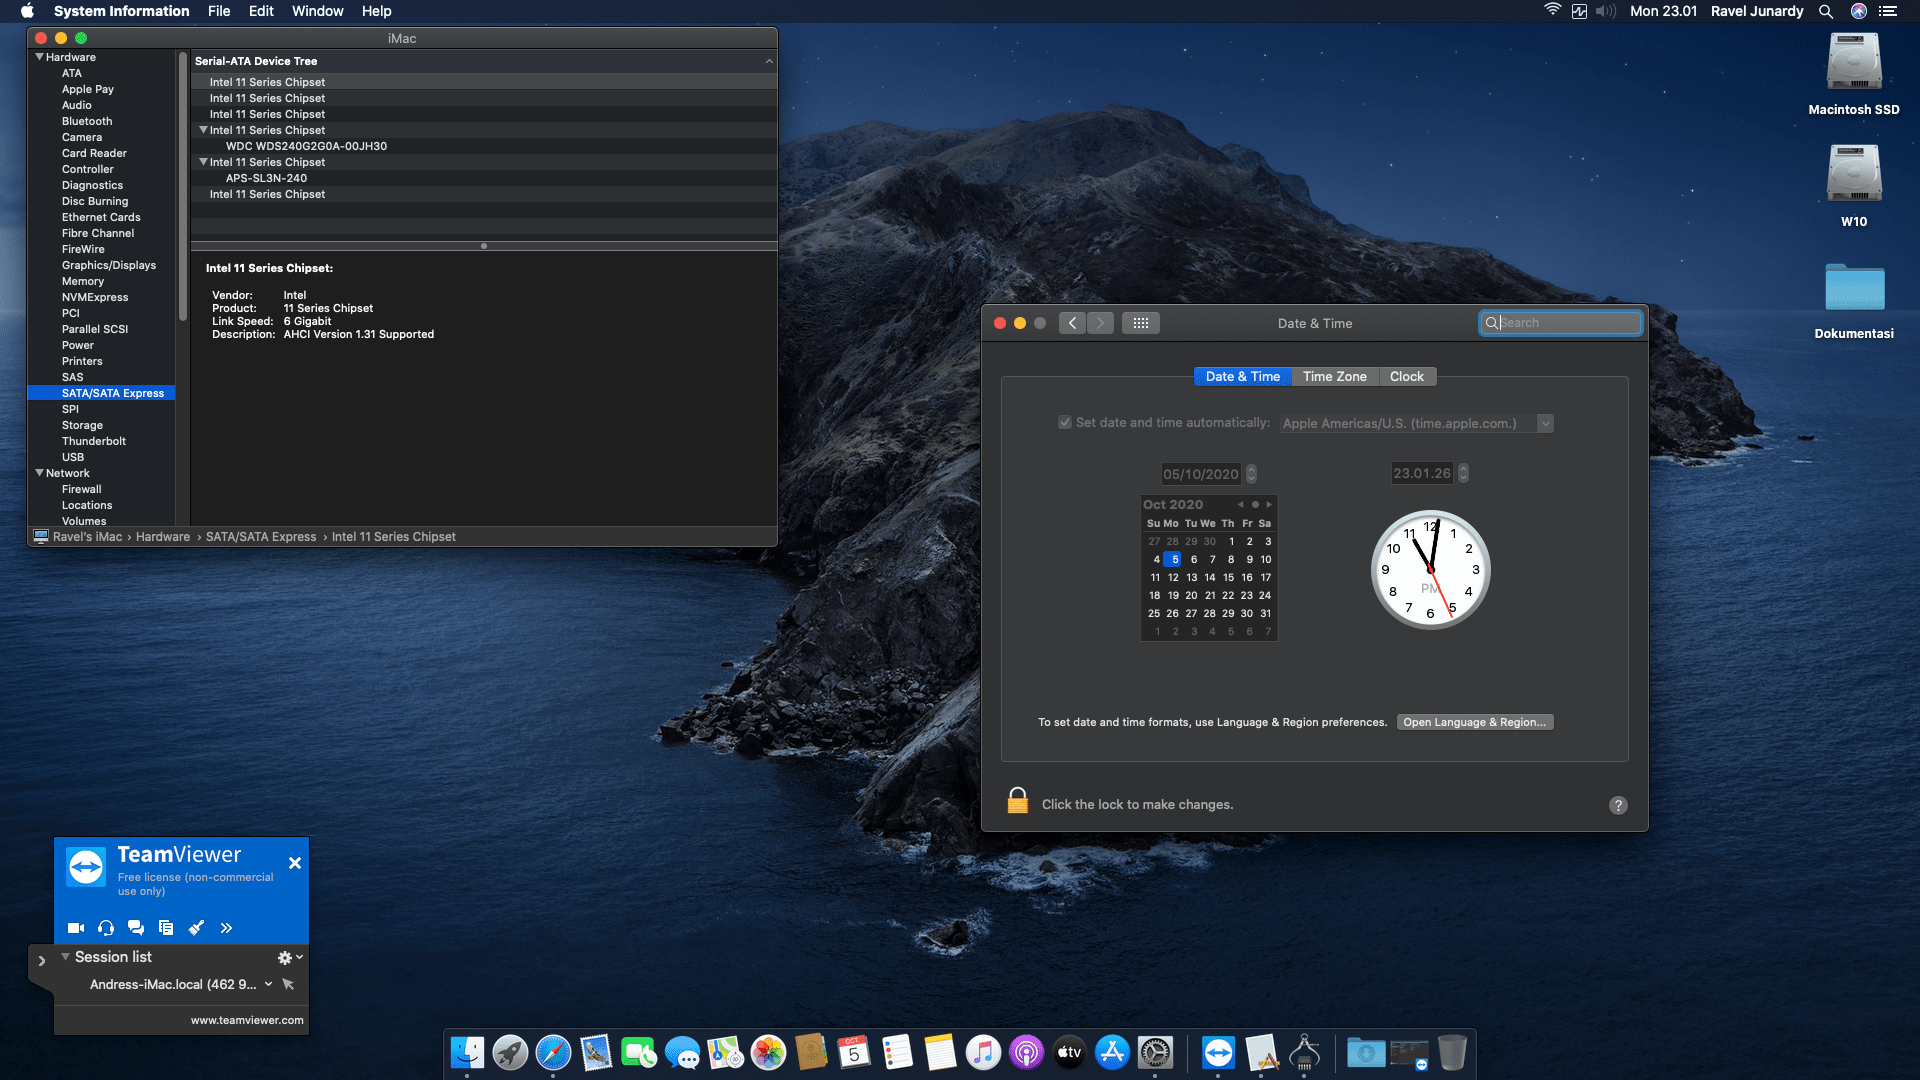Click Open Language & Region button
The width and height of the screenshot is (1920, 1080).
tap(1475, 722)
